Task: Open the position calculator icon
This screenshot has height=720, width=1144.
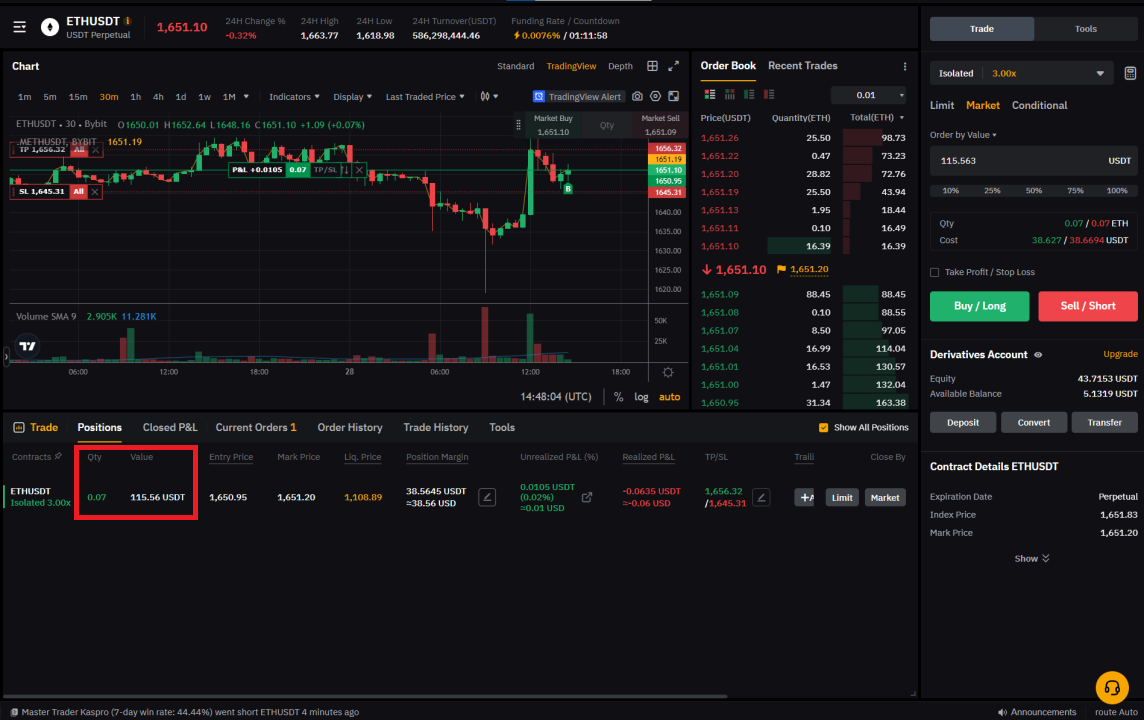Action: click(x=1129, y=74)
